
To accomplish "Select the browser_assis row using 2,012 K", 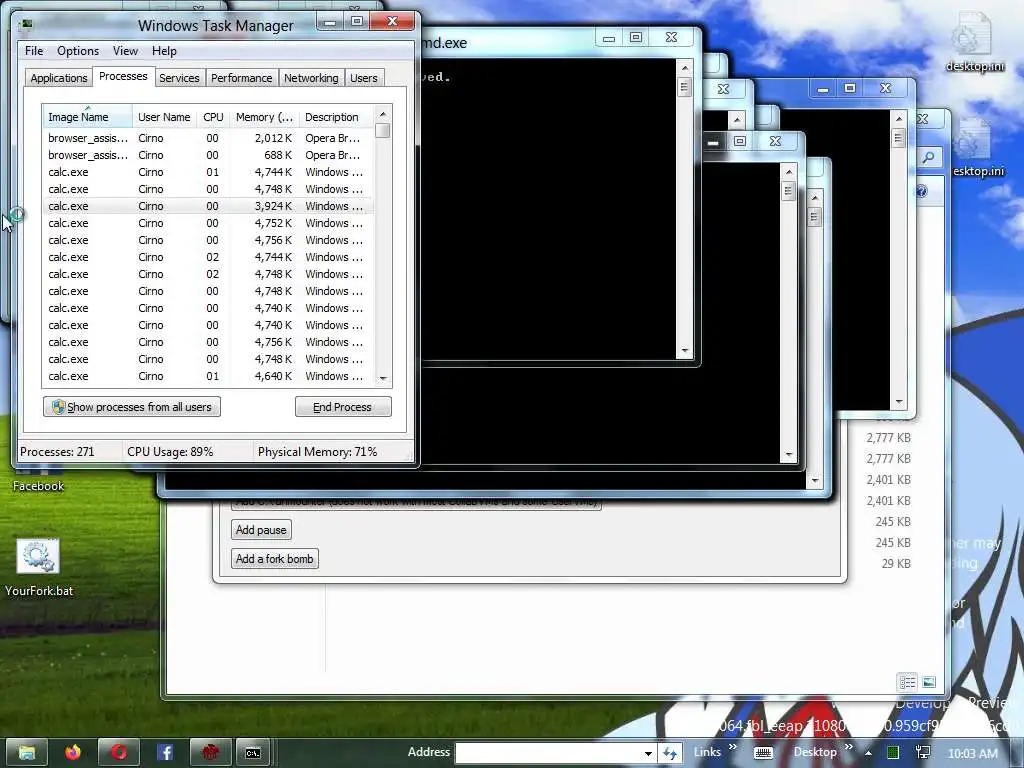I will (208, 138).
